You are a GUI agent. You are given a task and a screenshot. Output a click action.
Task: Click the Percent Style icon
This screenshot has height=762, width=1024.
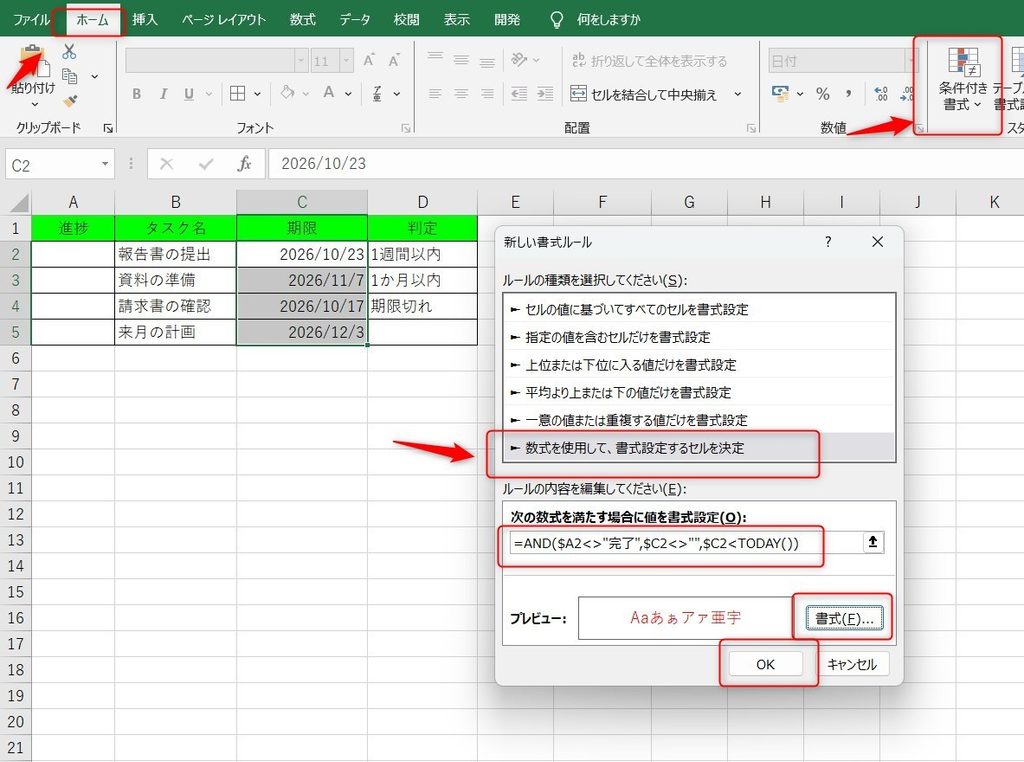tap(823, 94)
